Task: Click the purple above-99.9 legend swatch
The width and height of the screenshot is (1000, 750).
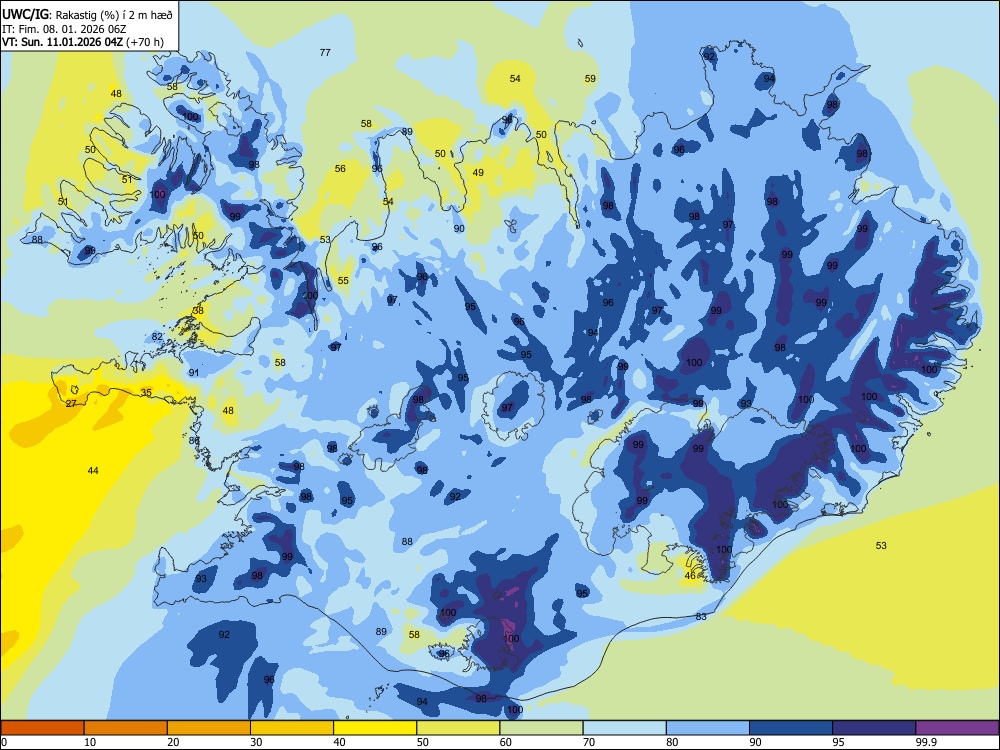Action: tap(957, 728)
